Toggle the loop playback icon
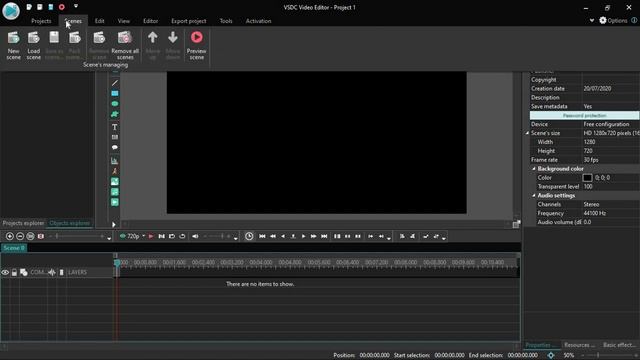This screenshot has width=640, height=360. click(182, 236)
